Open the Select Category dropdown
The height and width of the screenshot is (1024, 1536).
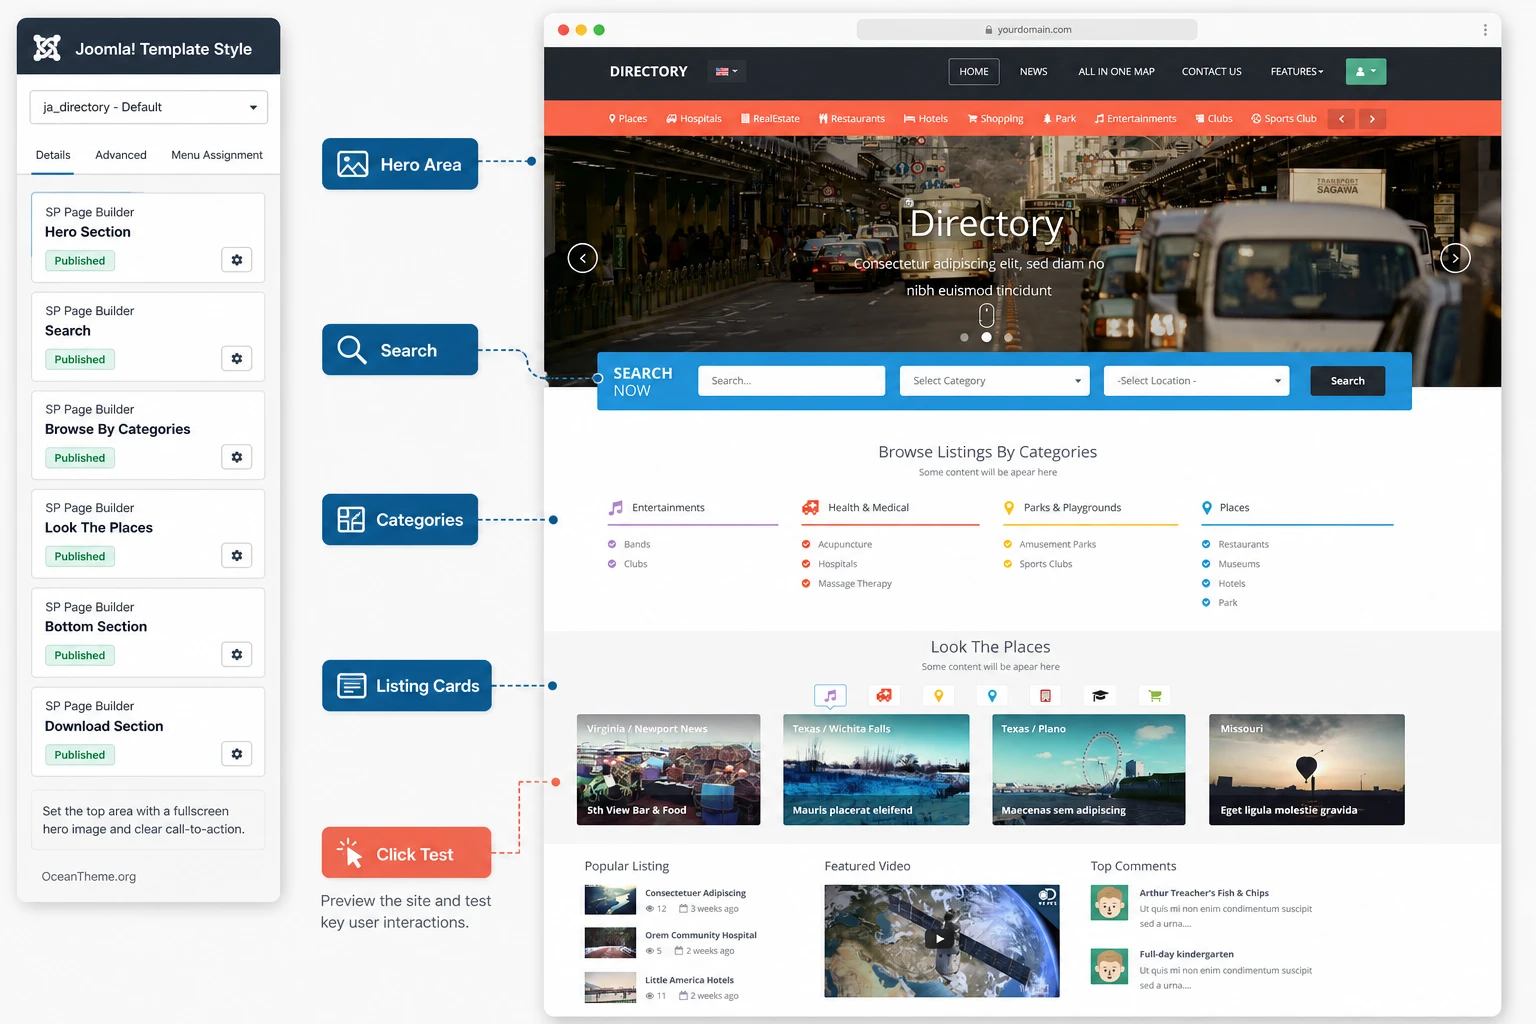(x=994, y=380)
